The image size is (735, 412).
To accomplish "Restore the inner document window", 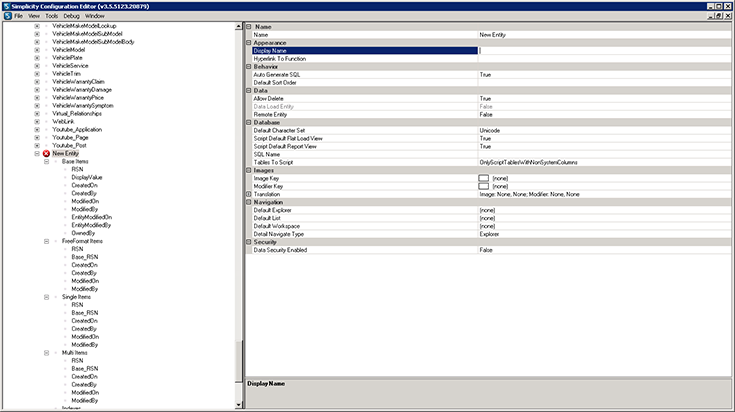I will 720,16.
